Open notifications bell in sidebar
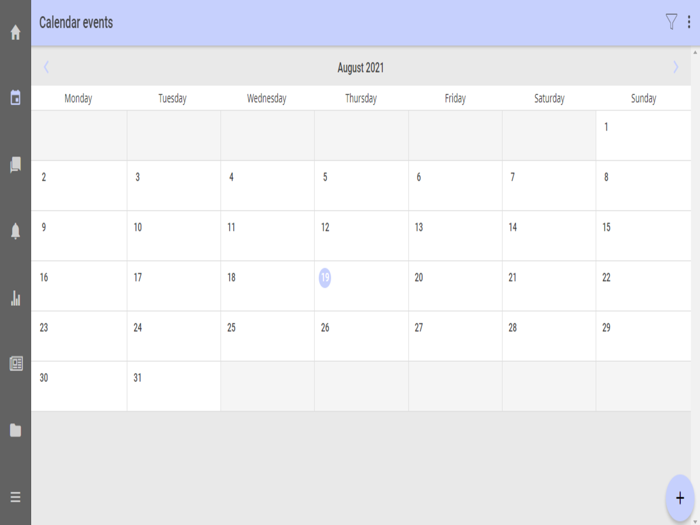The width and height of the screenshot is (700, 525). coord(15,231)
